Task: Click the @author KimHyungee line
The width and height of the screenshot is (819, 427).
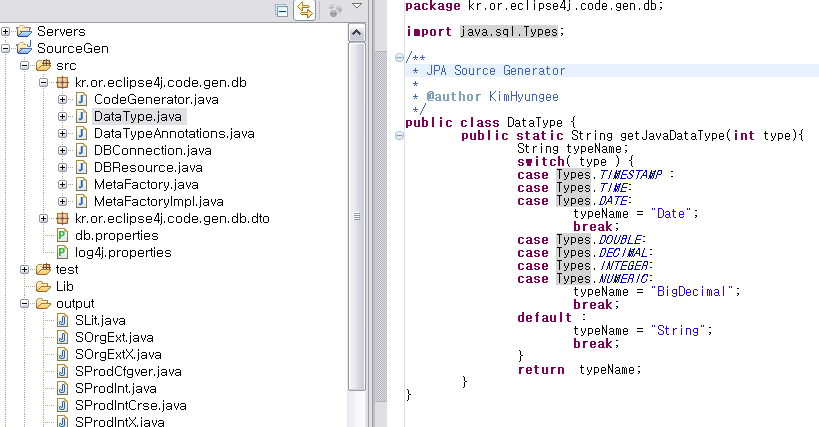Action: [493, 97]
